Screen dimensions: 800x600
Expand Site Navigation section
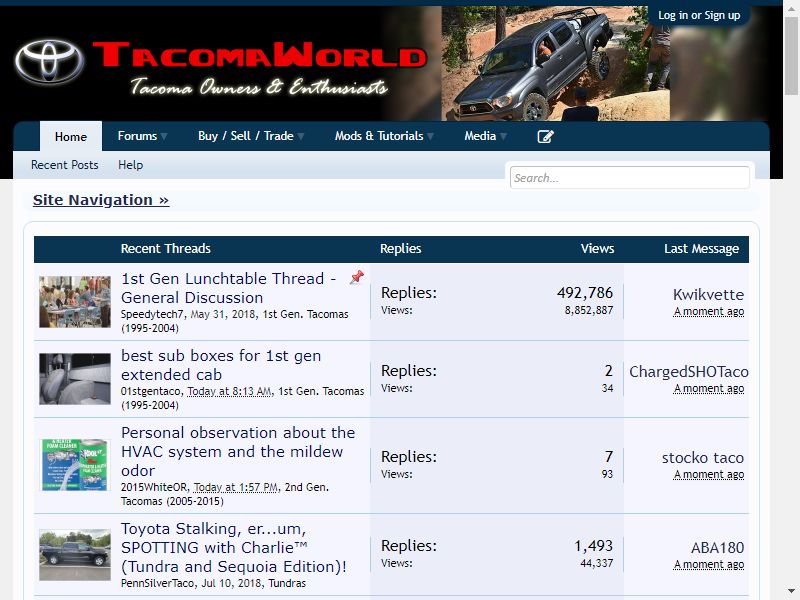[101, 200]
